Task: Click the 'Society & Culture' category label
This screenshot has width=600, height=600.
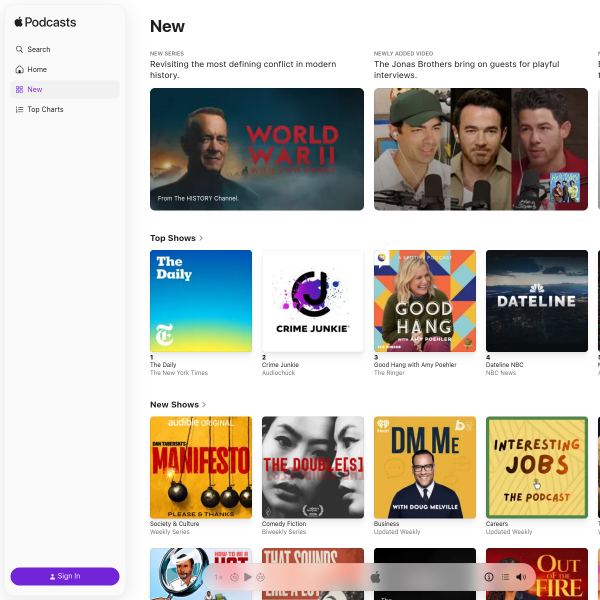Action: (174, 523)
